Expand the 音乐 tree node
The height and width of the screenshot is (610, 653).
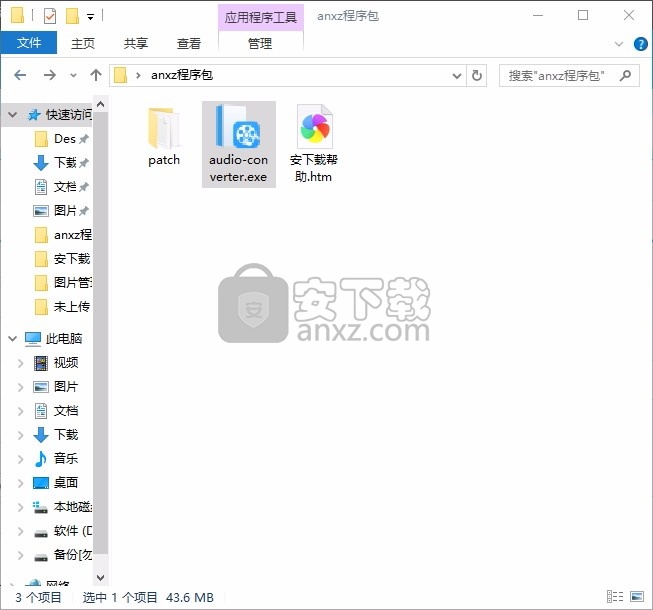(20, 459)
